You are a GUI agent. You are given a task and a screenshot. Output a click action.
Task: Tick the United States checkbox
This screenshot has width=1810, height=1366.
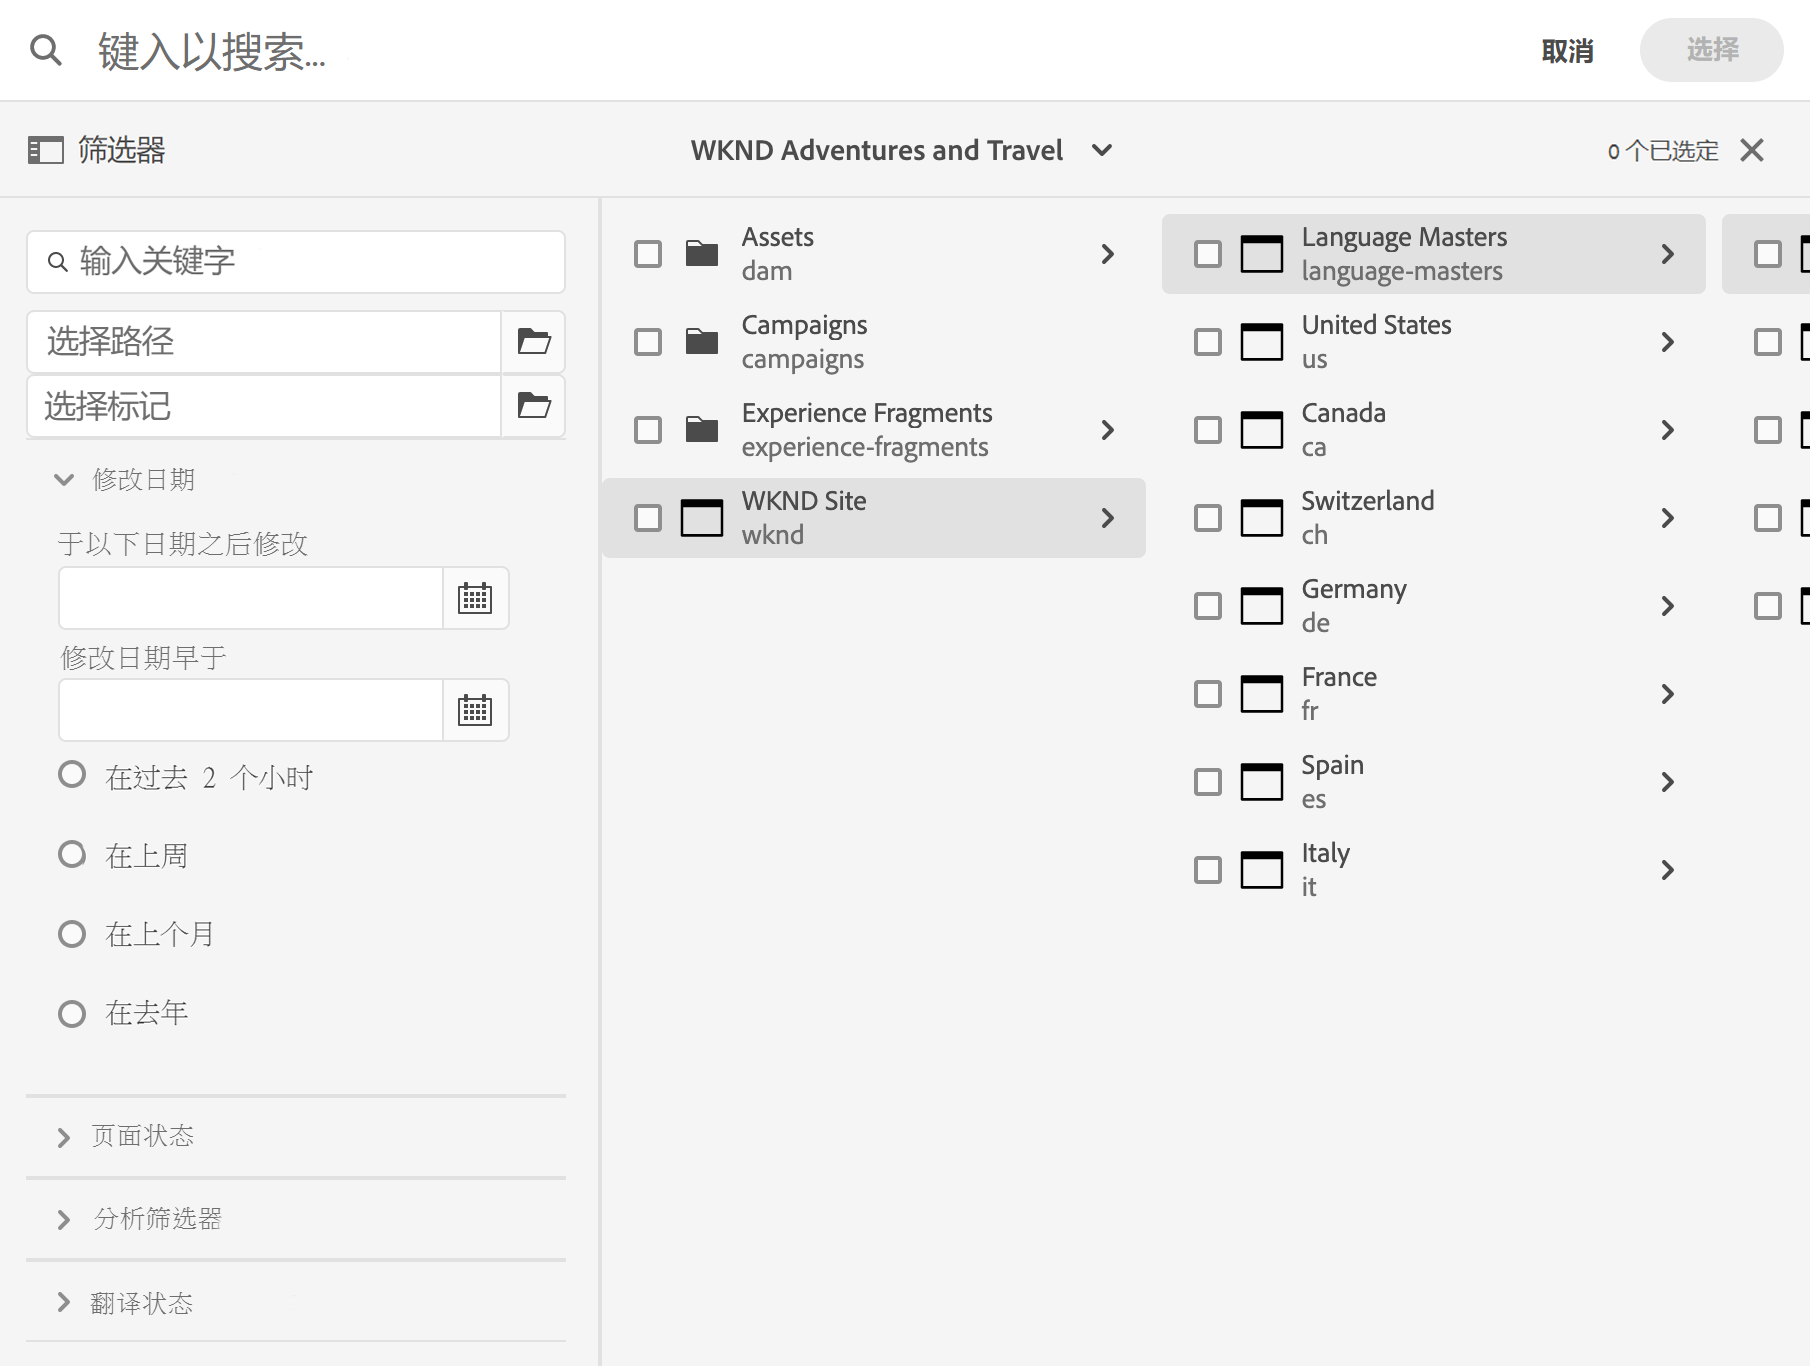point(1208,342)
